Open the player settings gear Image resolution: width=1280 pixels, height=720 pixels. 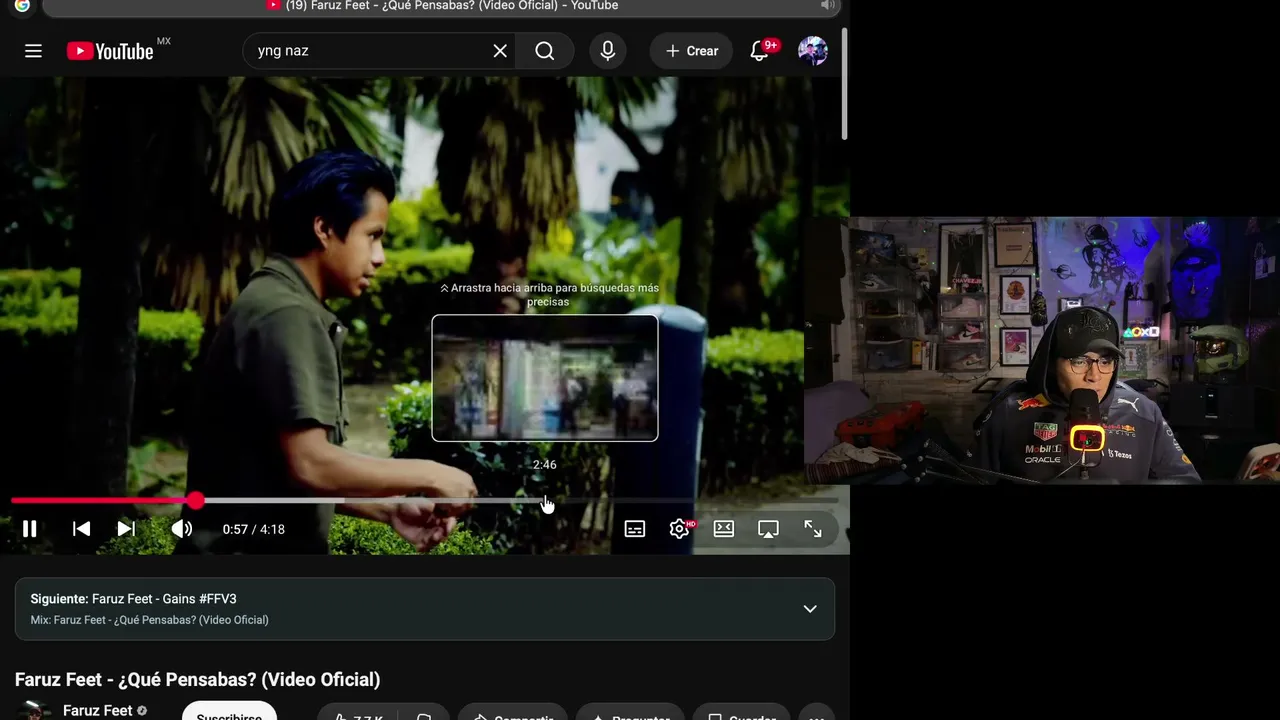click(x=680, y=529)
